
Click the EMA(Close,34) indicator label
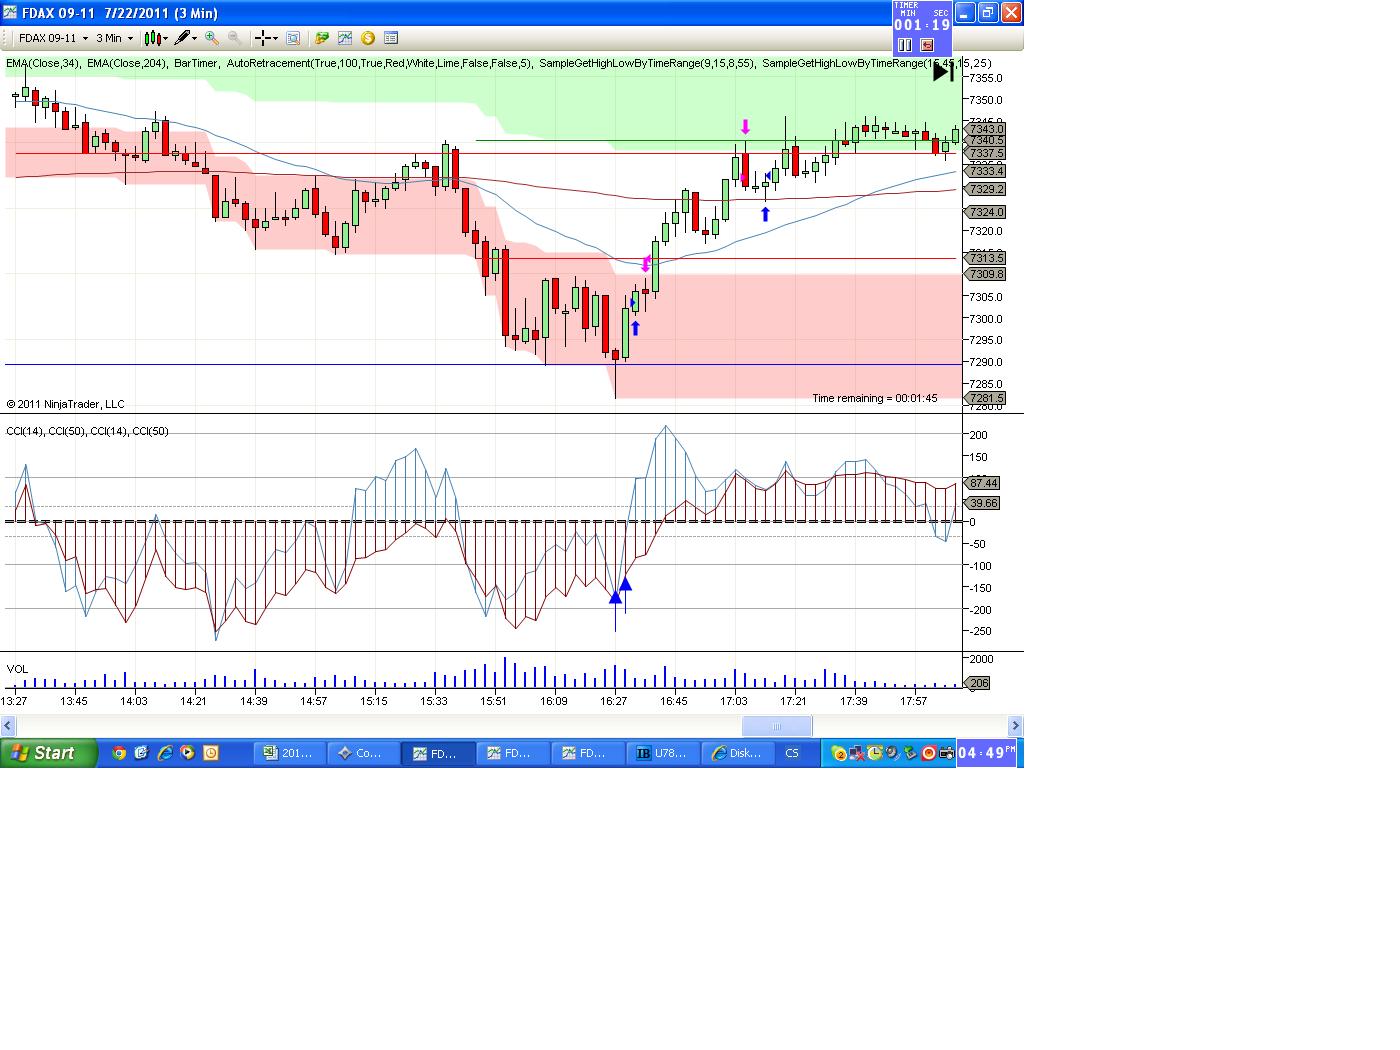point(43,63)
